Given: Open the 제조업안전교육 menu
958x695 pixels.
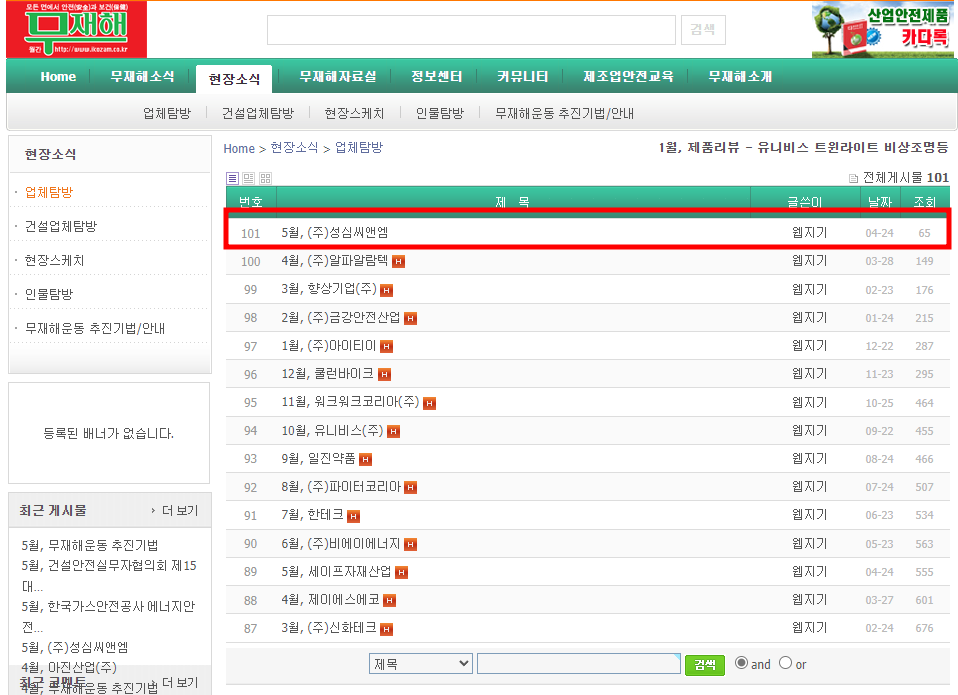Looking at the screenshot, I should click(x=629, y=76).
